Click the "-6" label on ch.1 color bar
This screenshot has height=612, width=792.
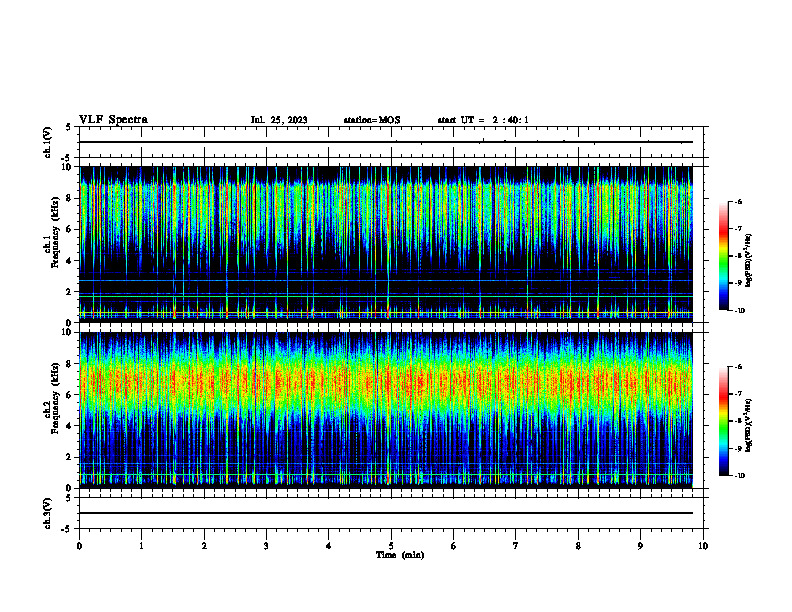(738, 202)
